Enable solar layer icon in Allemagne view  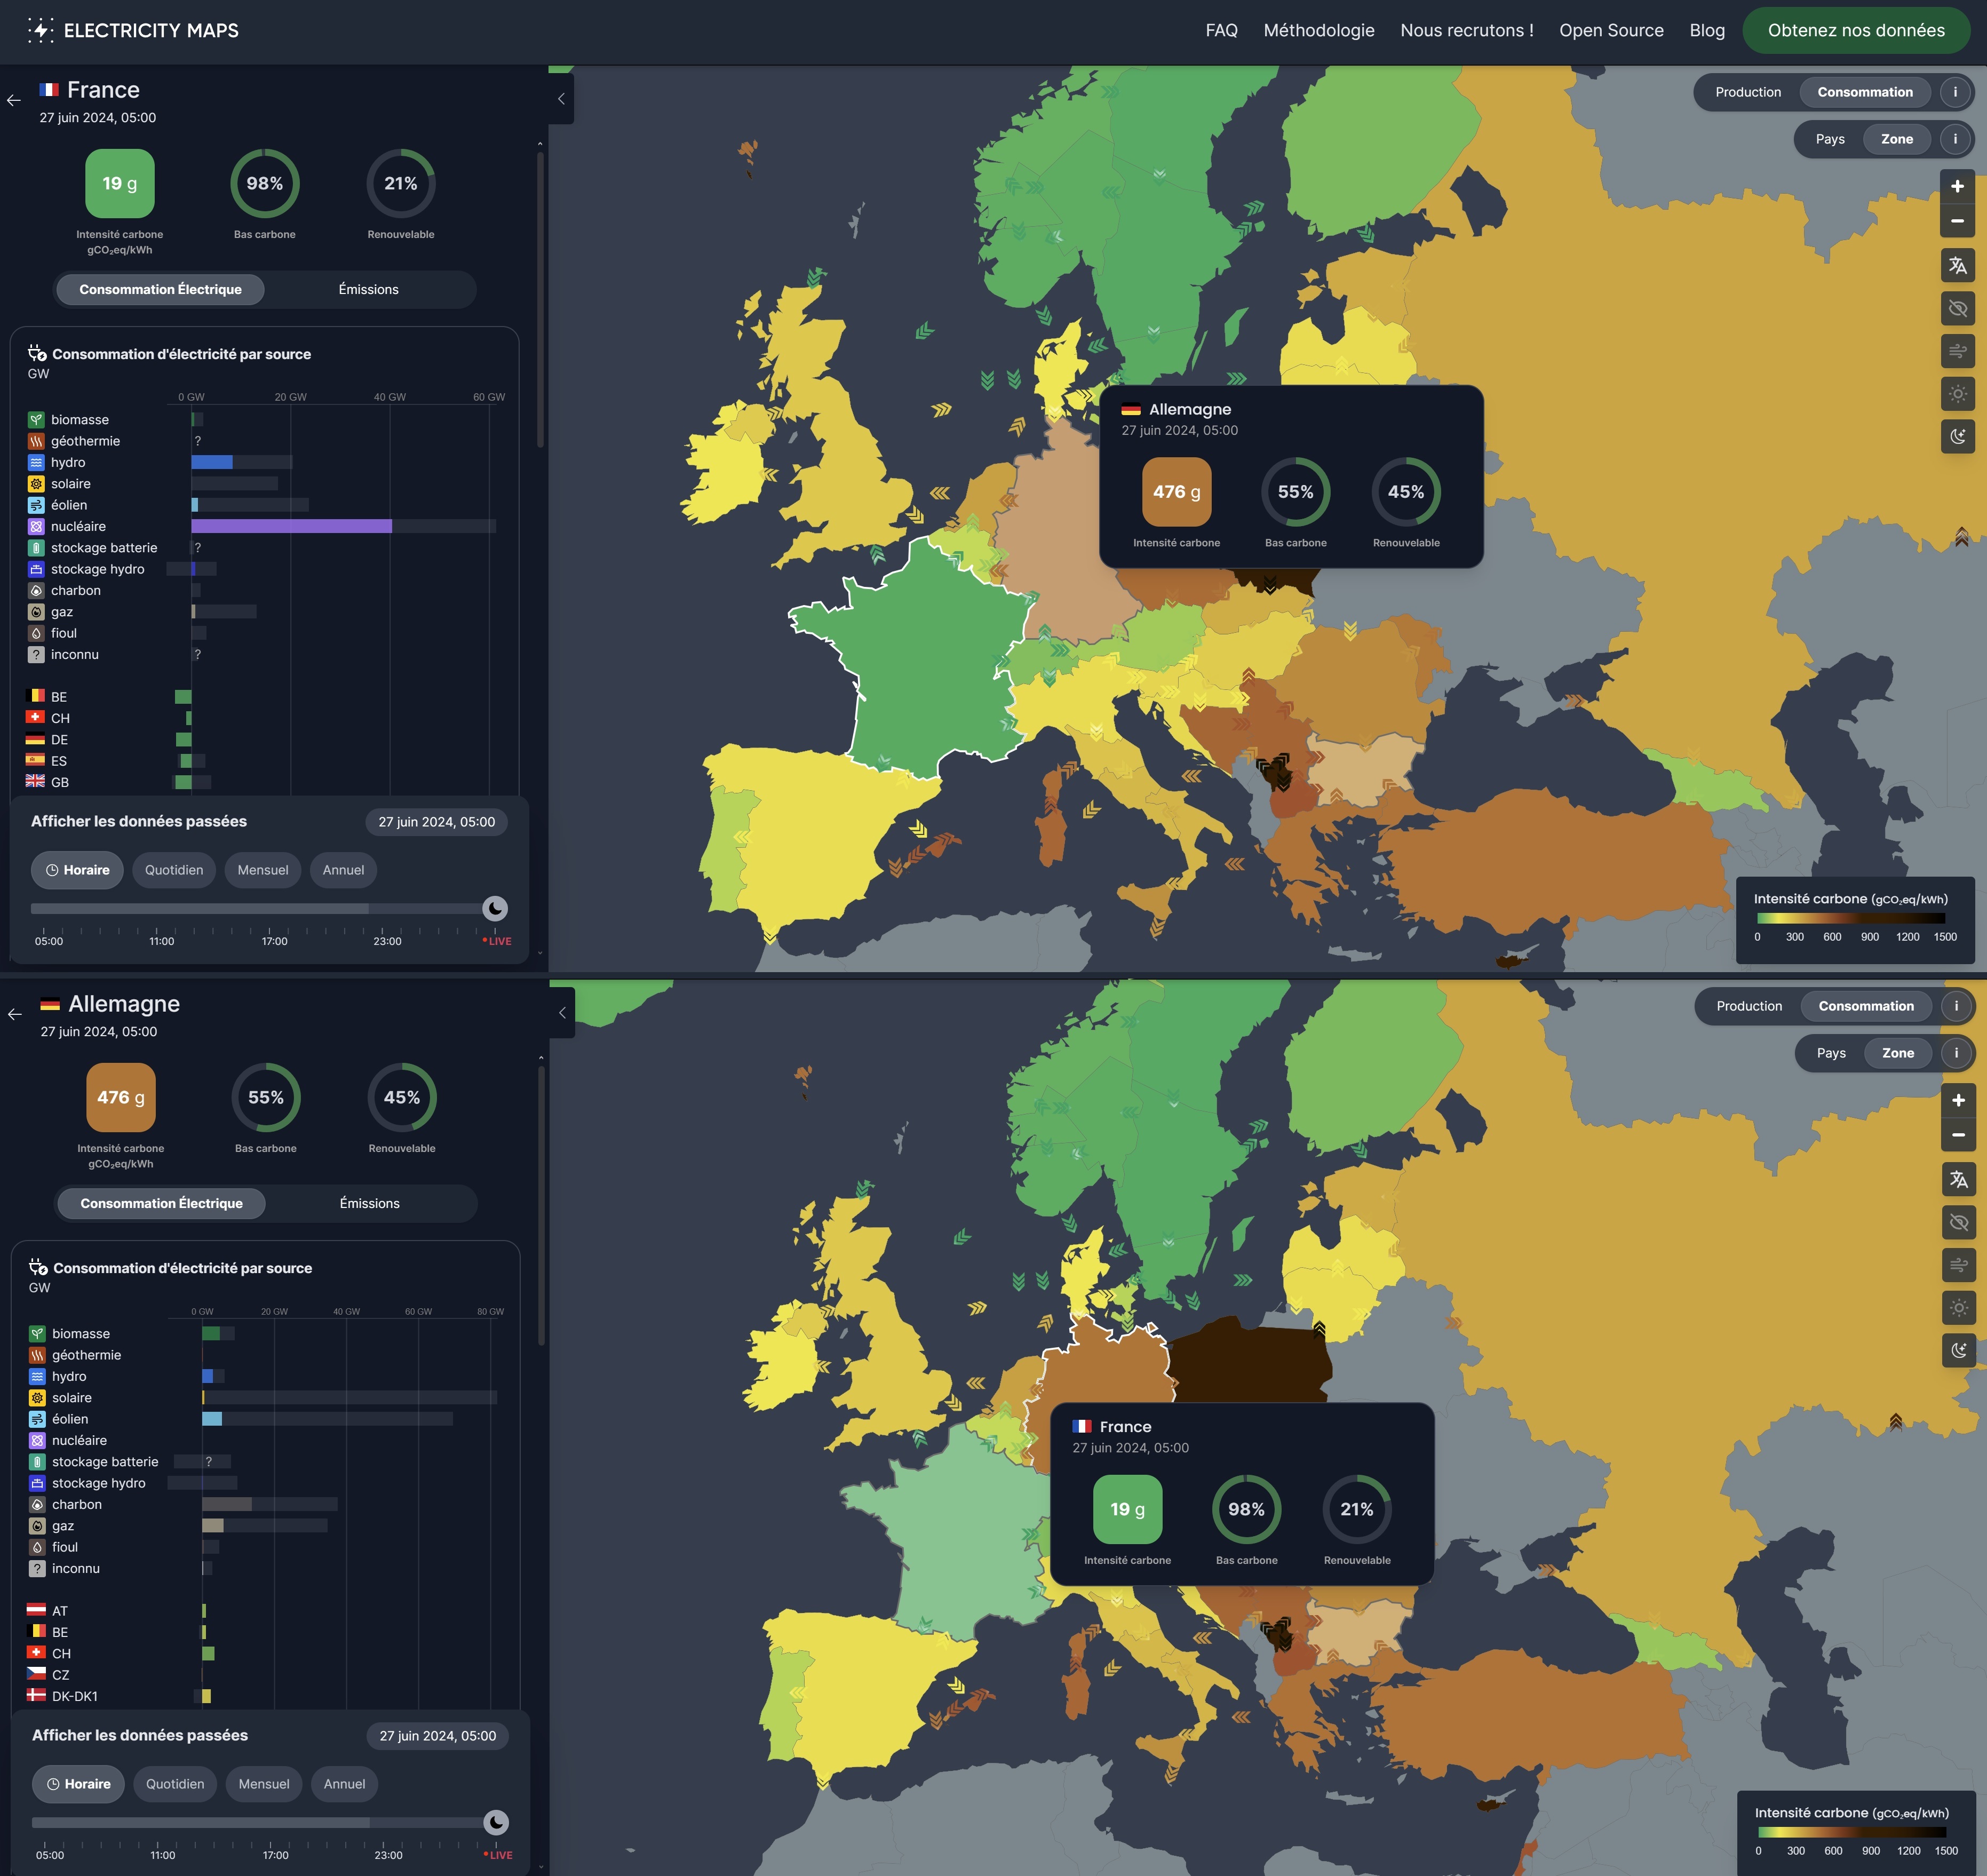[x=1958, y=1308]
